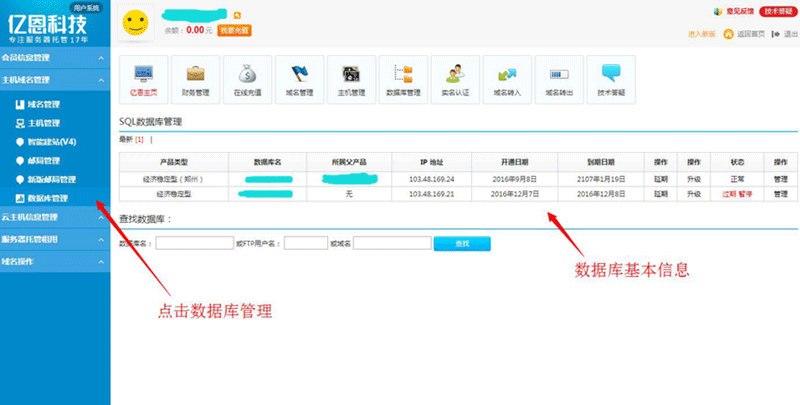800x405 pixels.
Task: Expand 云主机信息管理 sidebar section
Action: 55,217
